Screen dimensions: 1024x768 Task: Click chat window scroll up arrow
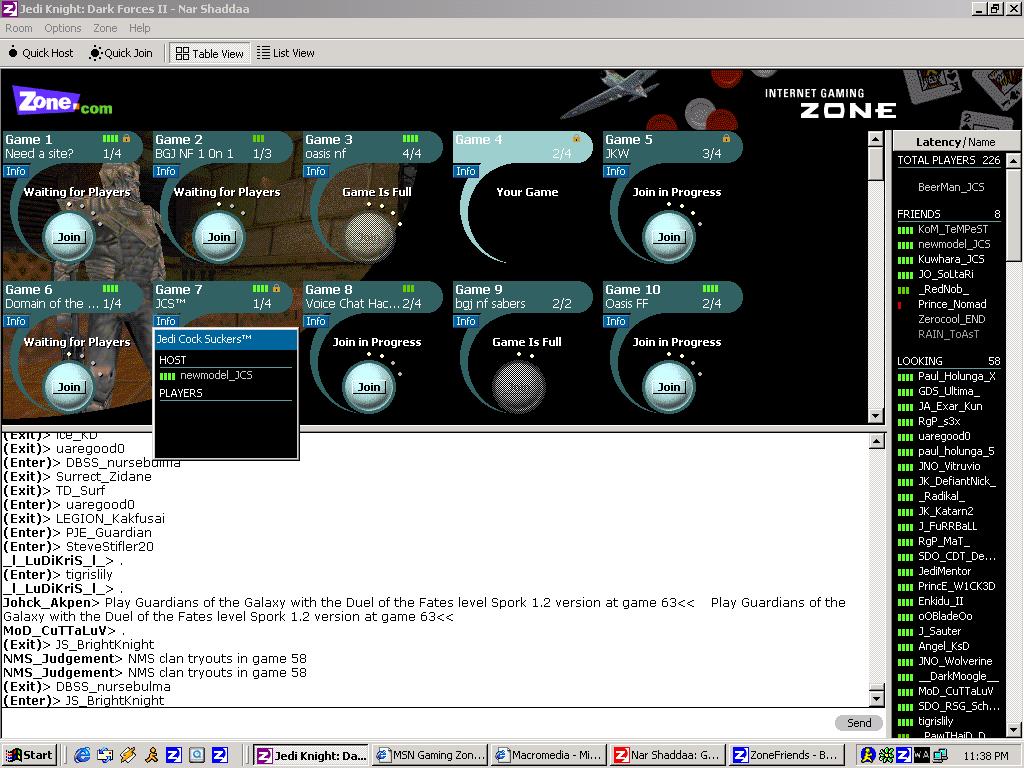(x=877, y=441)
